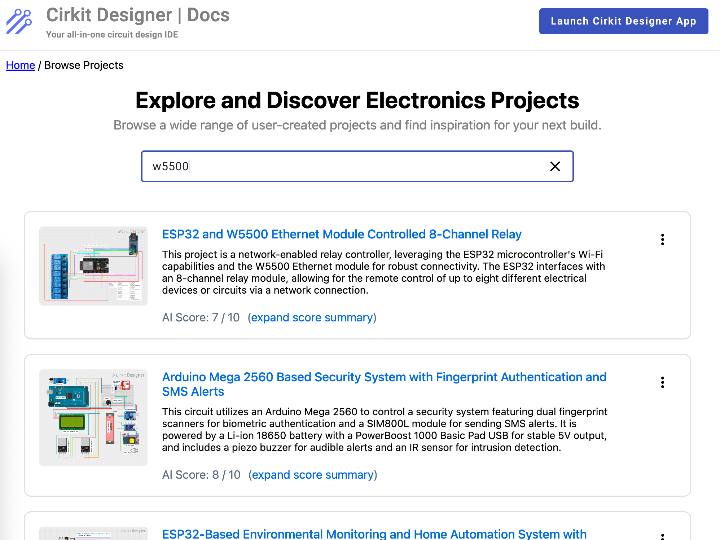
Task: Open ESP32 and W5500 relay circuit thumbnail
Action: coord(92,265)
